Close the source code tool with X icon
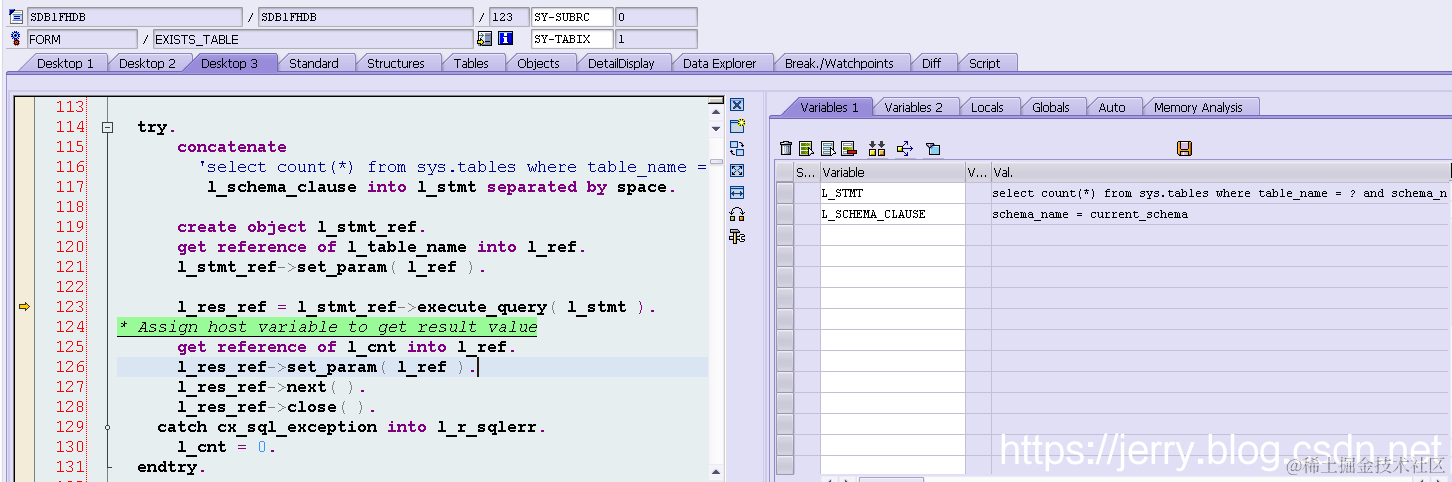 [x=737, y=104]
